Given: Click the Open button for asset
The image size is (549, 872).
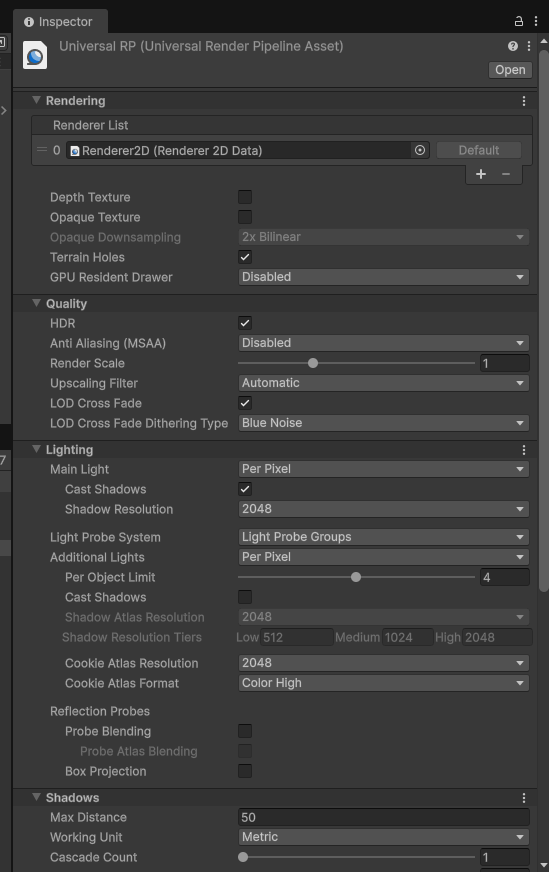Looking at the screenshot, I should (510, 70).
